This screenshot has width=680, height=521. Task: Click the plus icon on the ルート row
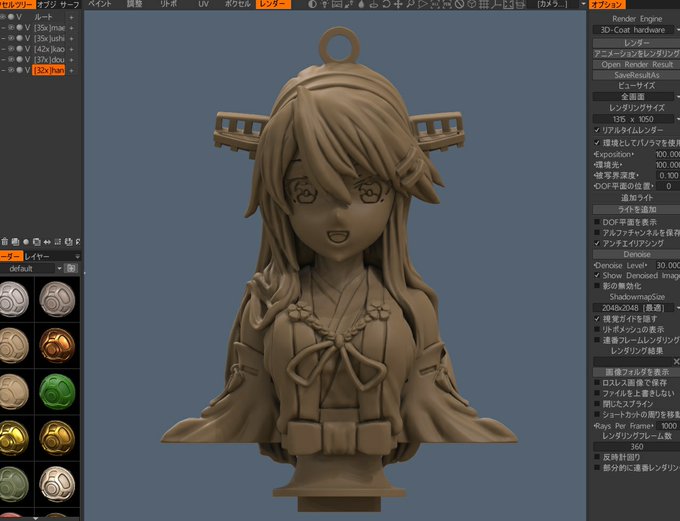(x=72, y=17)
